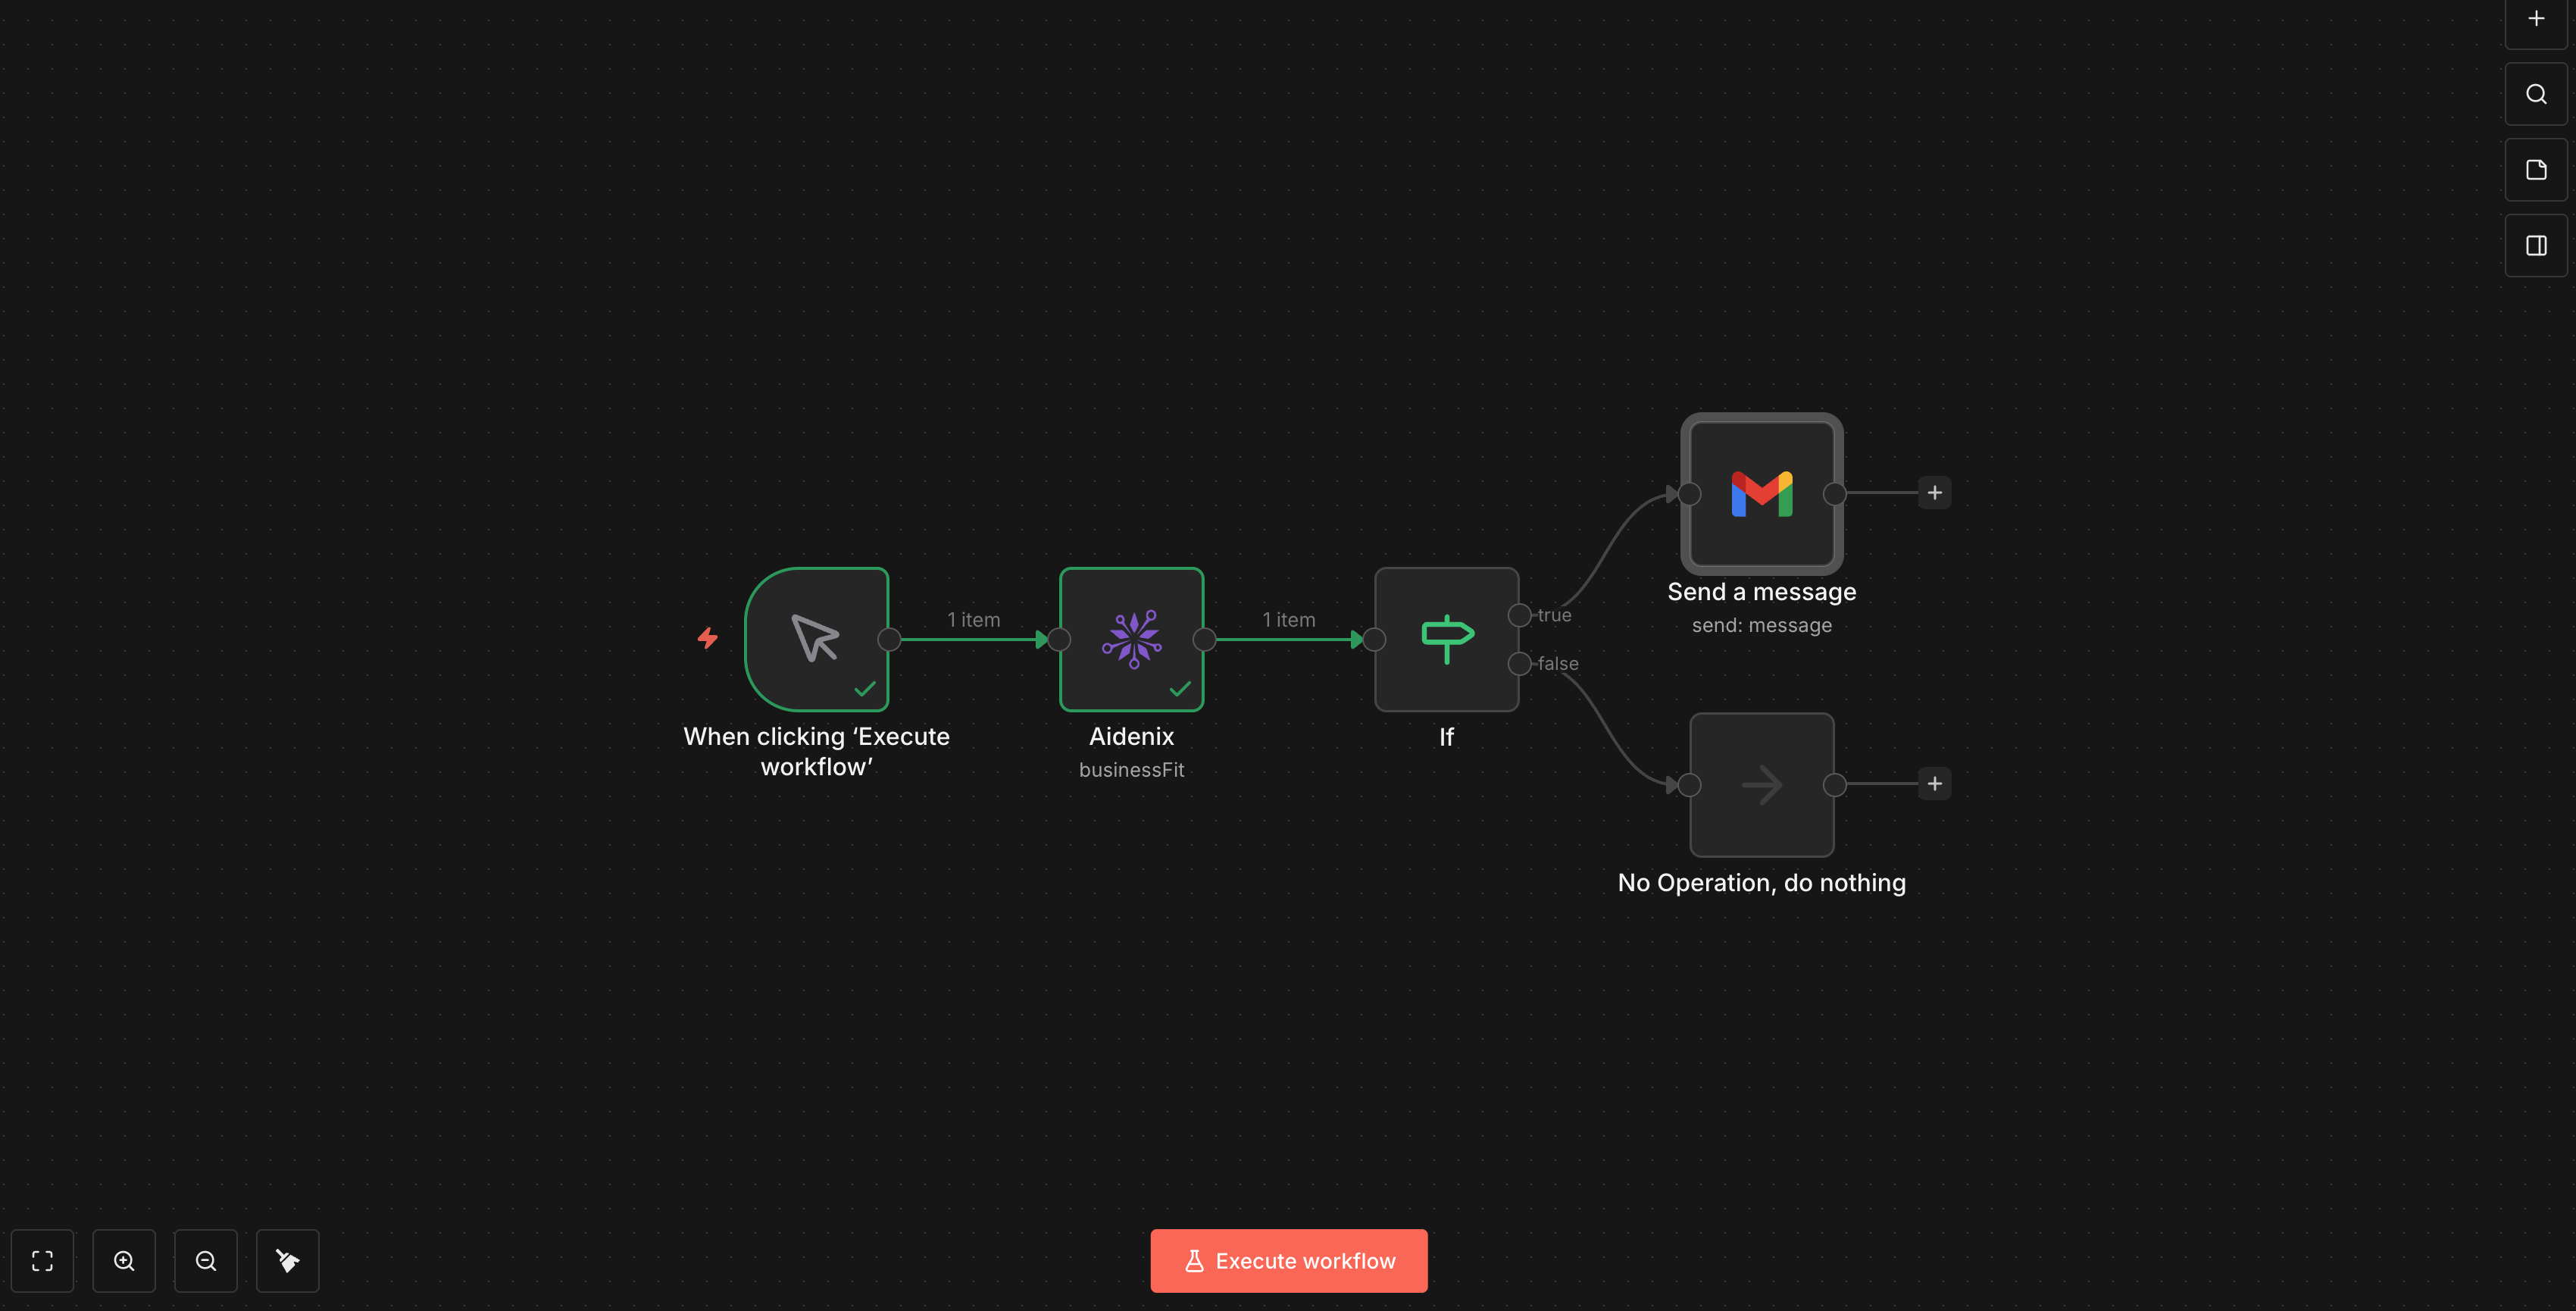This screenshot has height=1311, width=2576.
Task: Click the Execute workflow button
Action: 1288,1260
